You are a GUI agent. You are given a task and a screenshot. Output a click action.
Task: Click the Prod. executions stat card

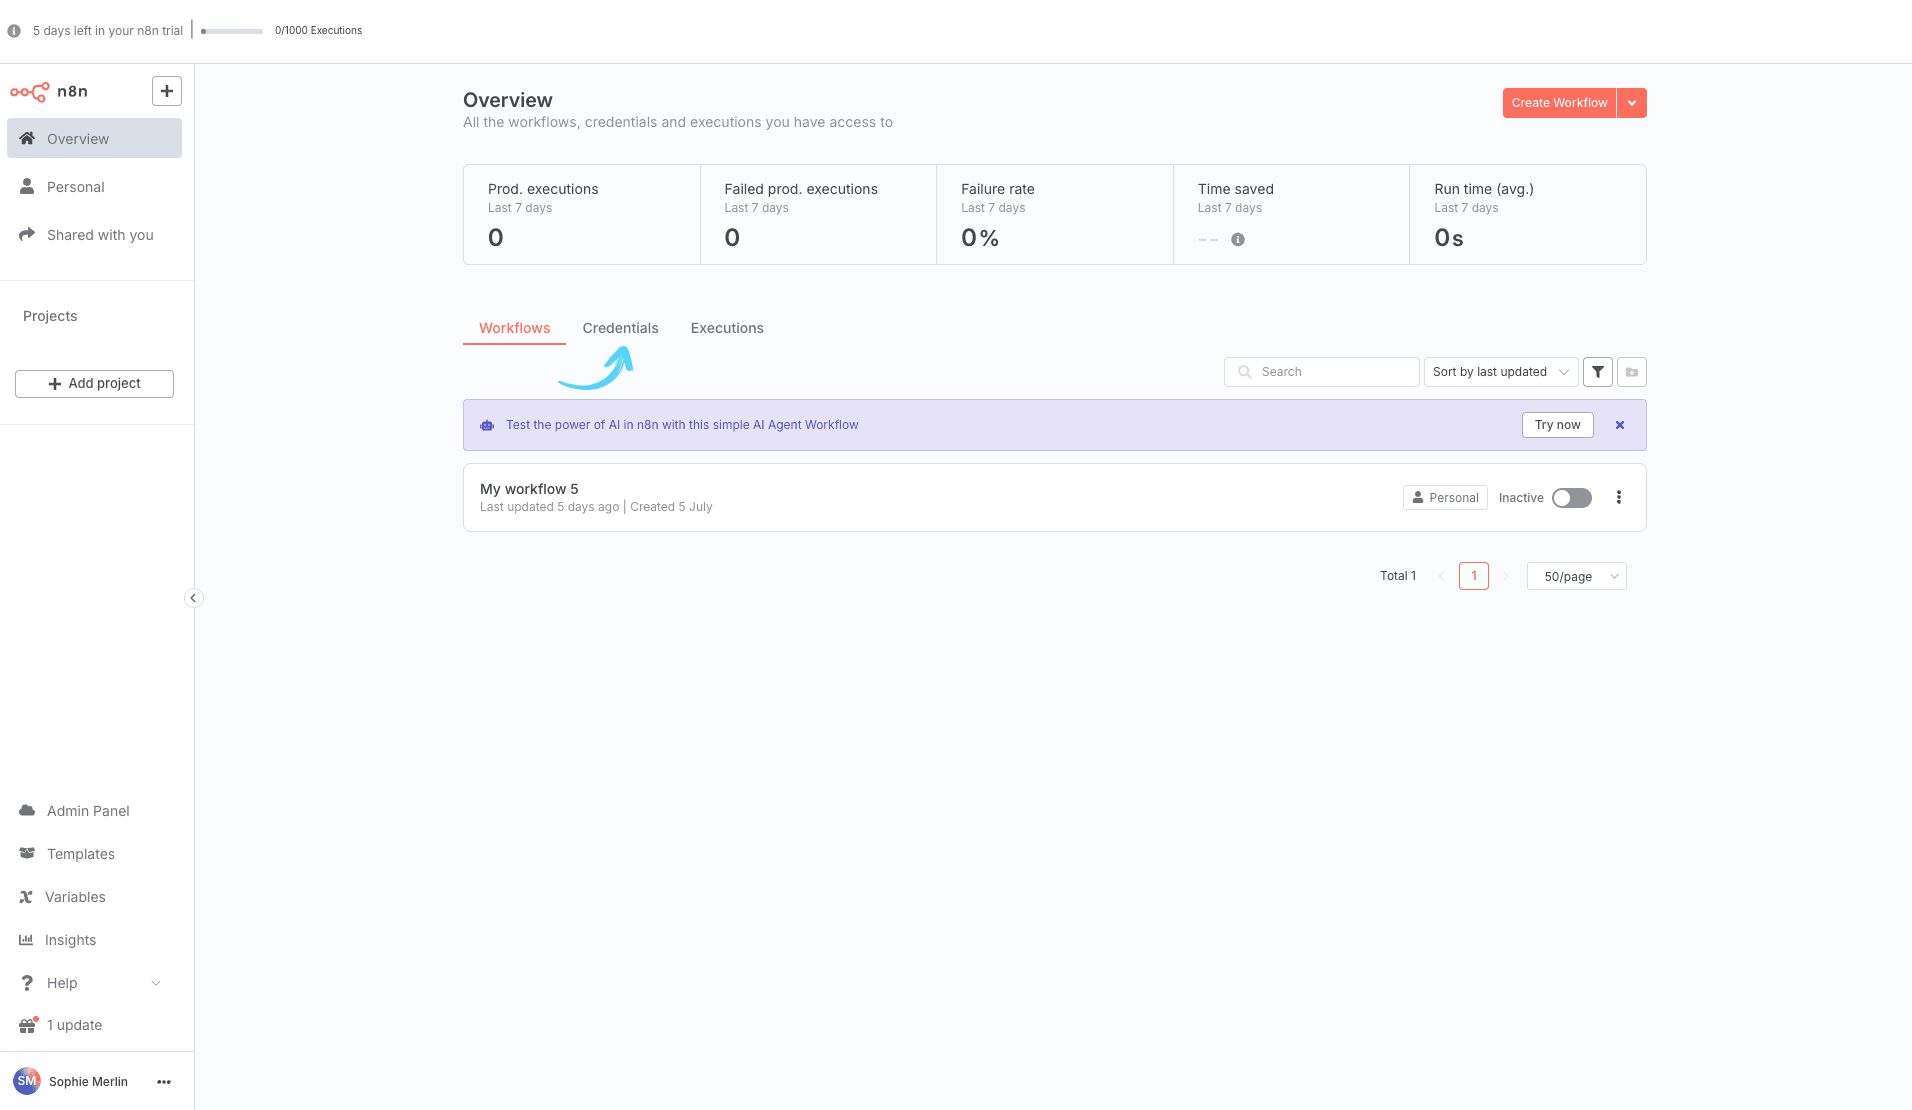pos(581,215)
